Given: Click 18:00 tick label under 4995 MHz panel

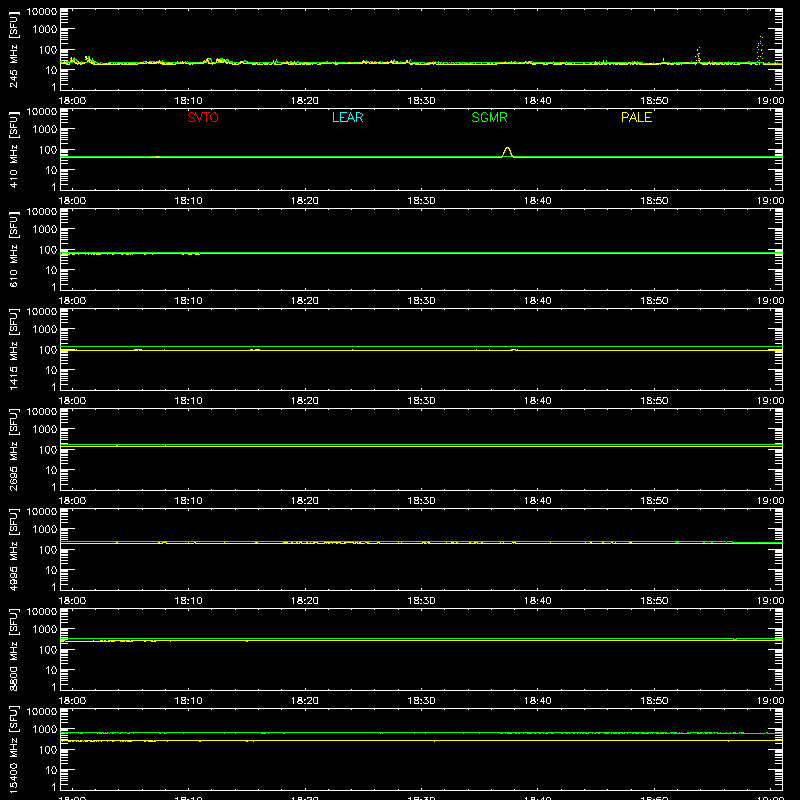Looking at the screenshot, I should (72, 601).
